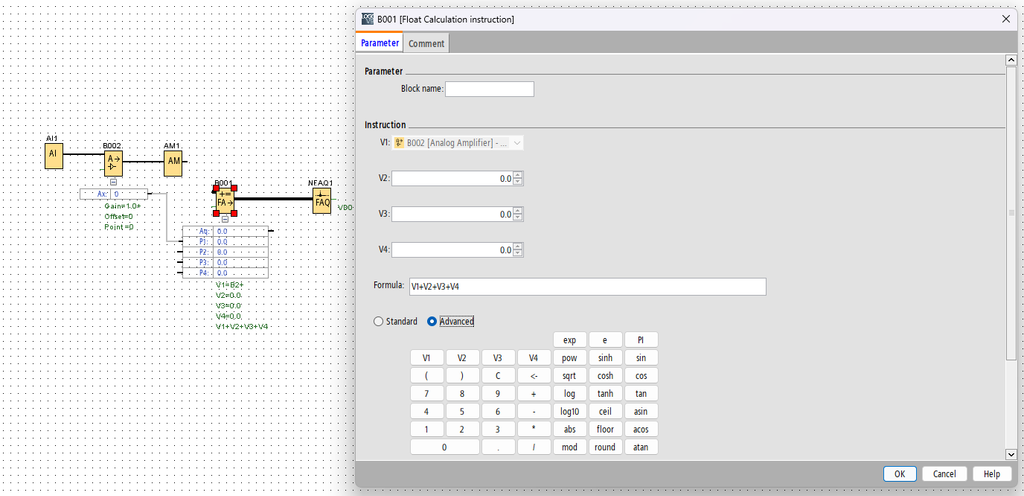This screenshot has width=1024, height=496.
Task: Select the B001 float calculation block
Action: pyautogui.click(x=225, y=200)
